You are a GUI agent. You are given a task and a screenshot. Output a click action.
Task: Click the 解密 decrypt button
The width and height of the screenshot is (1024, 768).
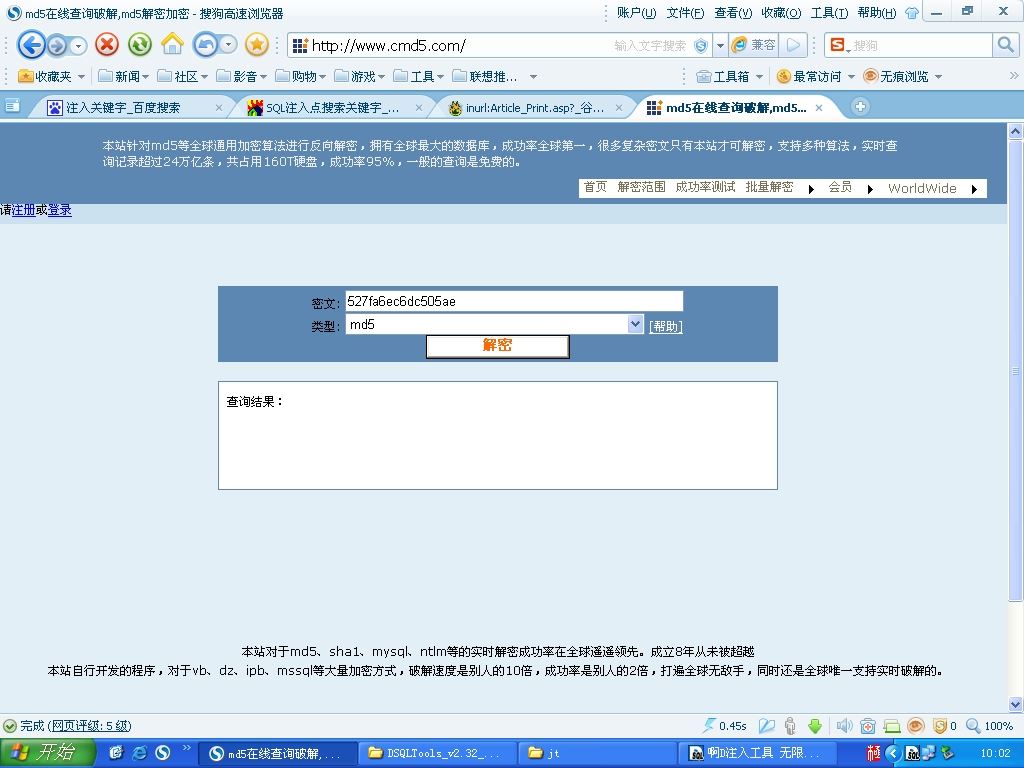pos(498,346)
